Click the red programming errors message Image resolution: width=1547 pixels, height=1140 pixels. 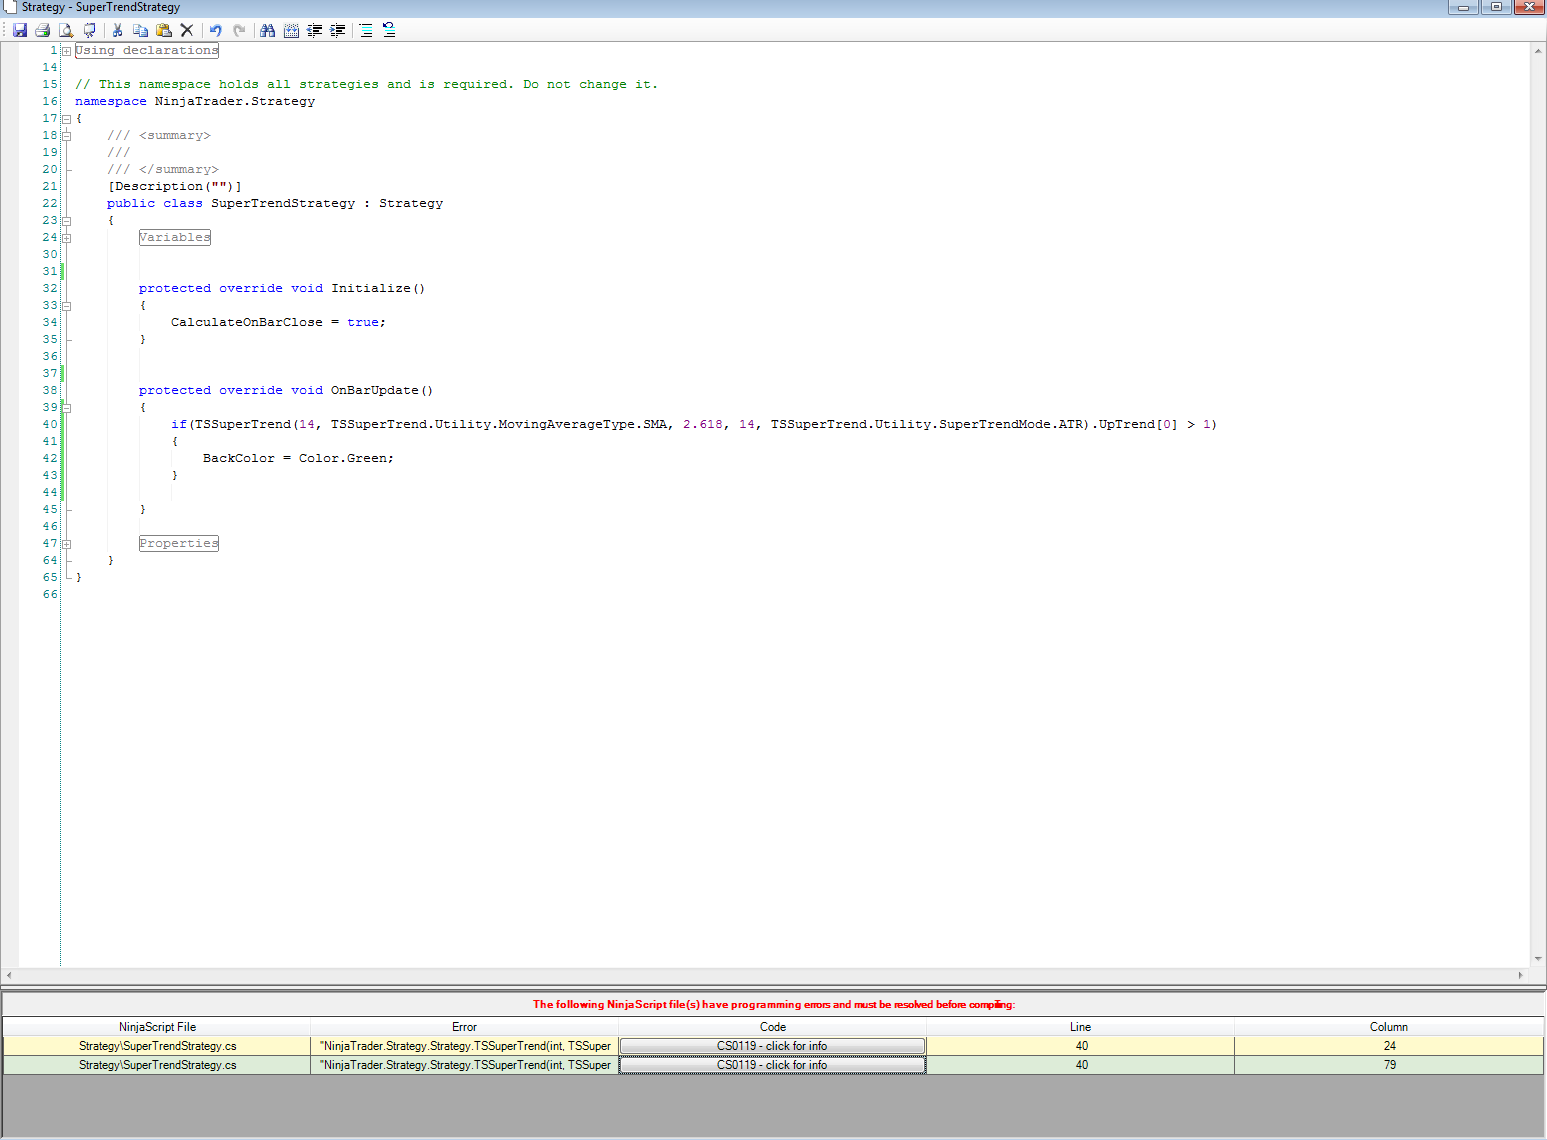pos(774,1004)
